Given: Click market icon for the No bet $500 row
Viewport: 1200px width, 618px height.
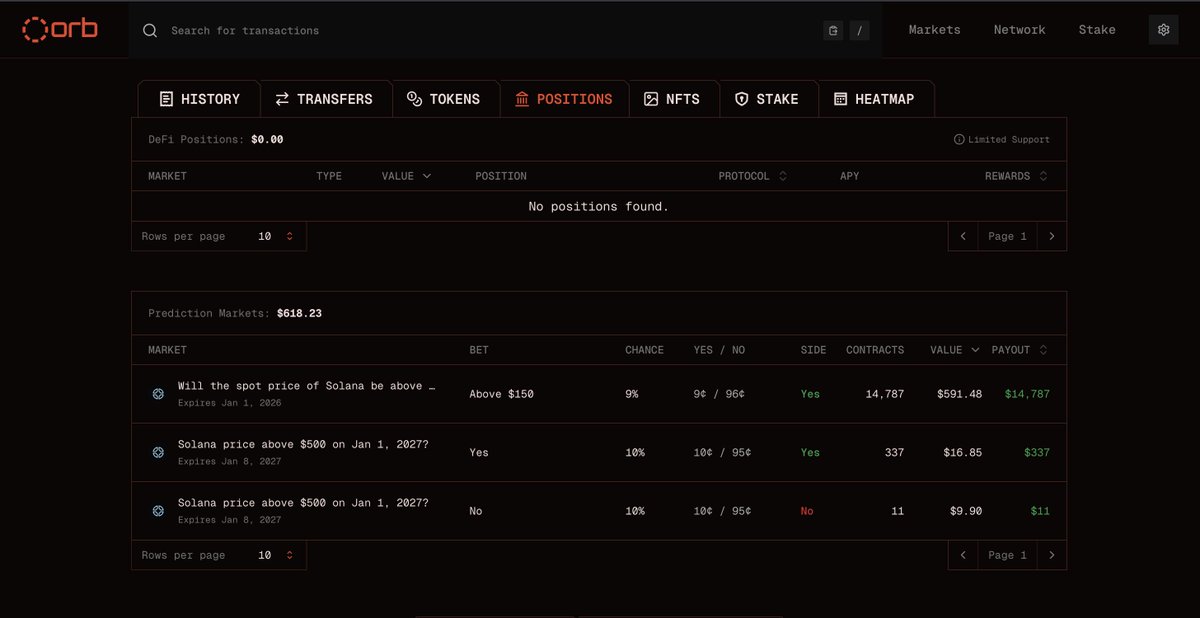Looking at the screenshot, I should (158, 511).
